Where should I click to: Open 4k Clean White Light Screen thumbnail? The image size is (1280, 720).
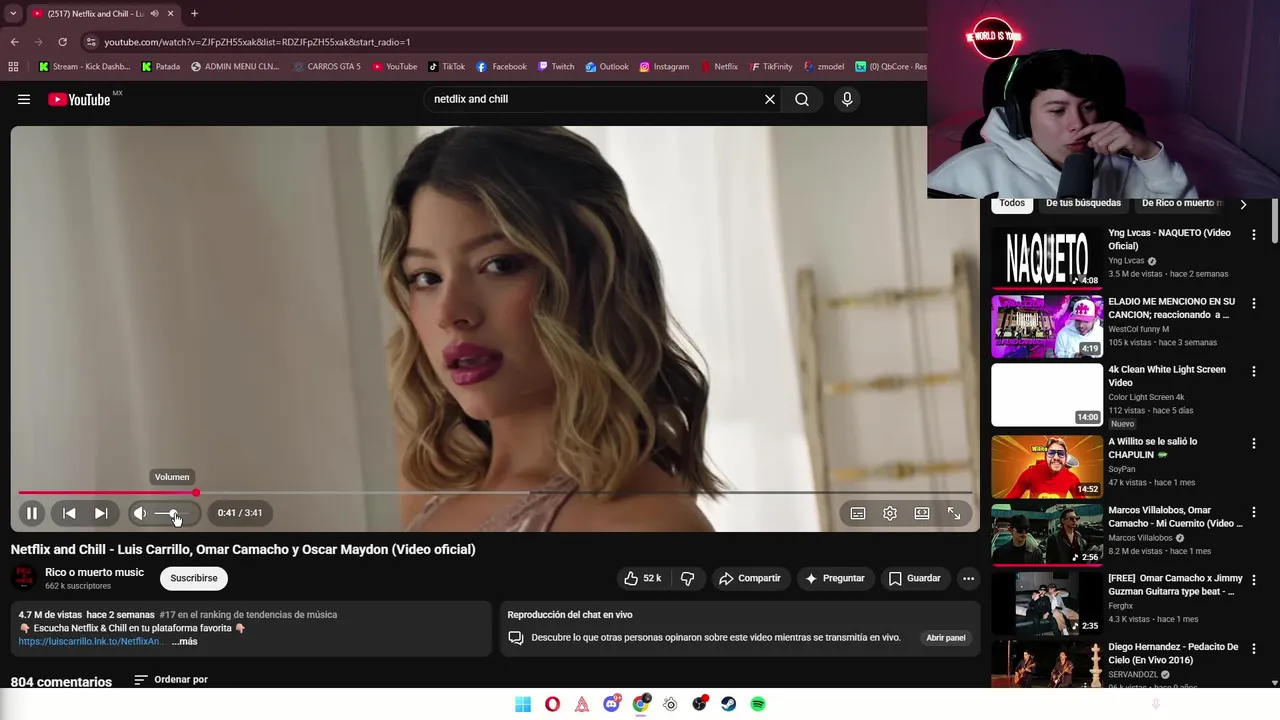[x=1047, y=394]
